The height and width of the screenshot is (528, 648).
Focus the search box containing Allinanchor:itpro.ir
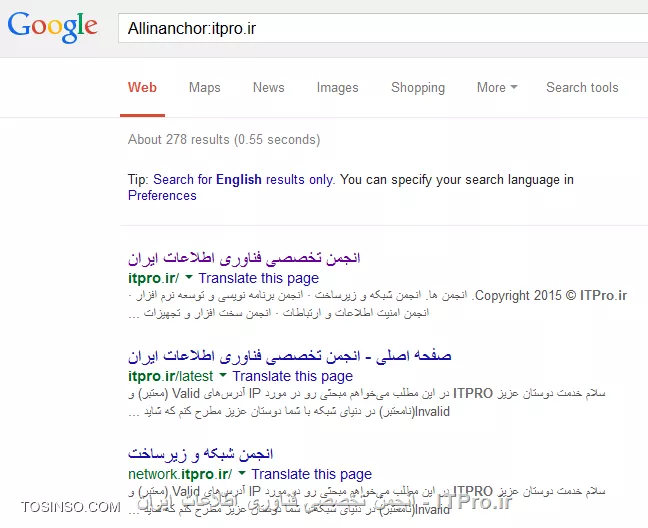[383, 28]
